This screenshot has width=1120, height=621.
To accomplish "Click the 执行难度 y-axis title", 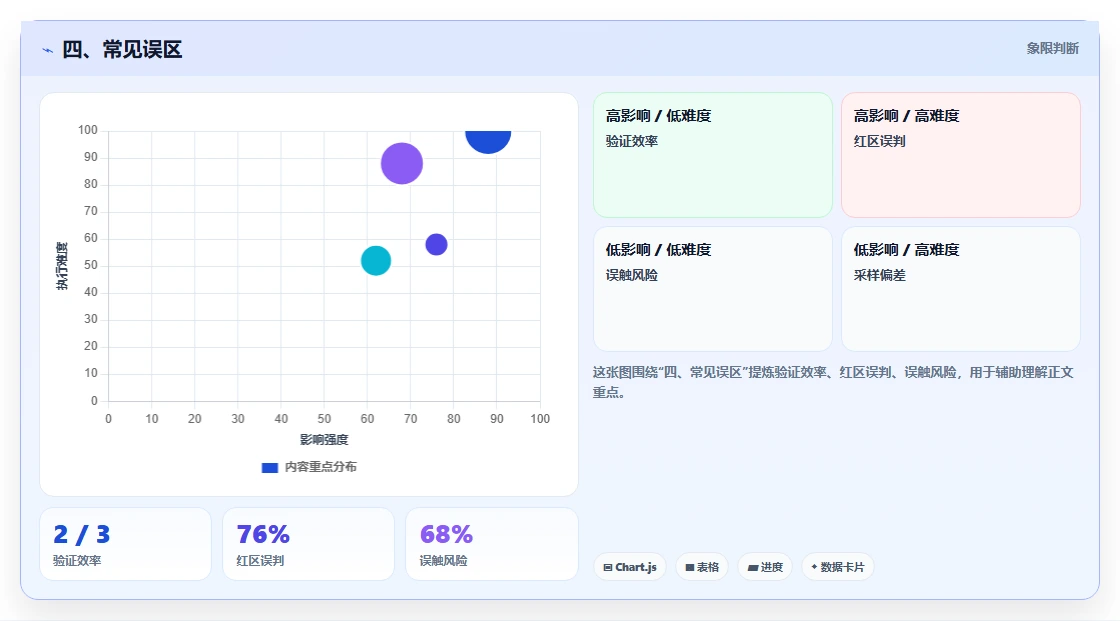I will click(62, 266).
